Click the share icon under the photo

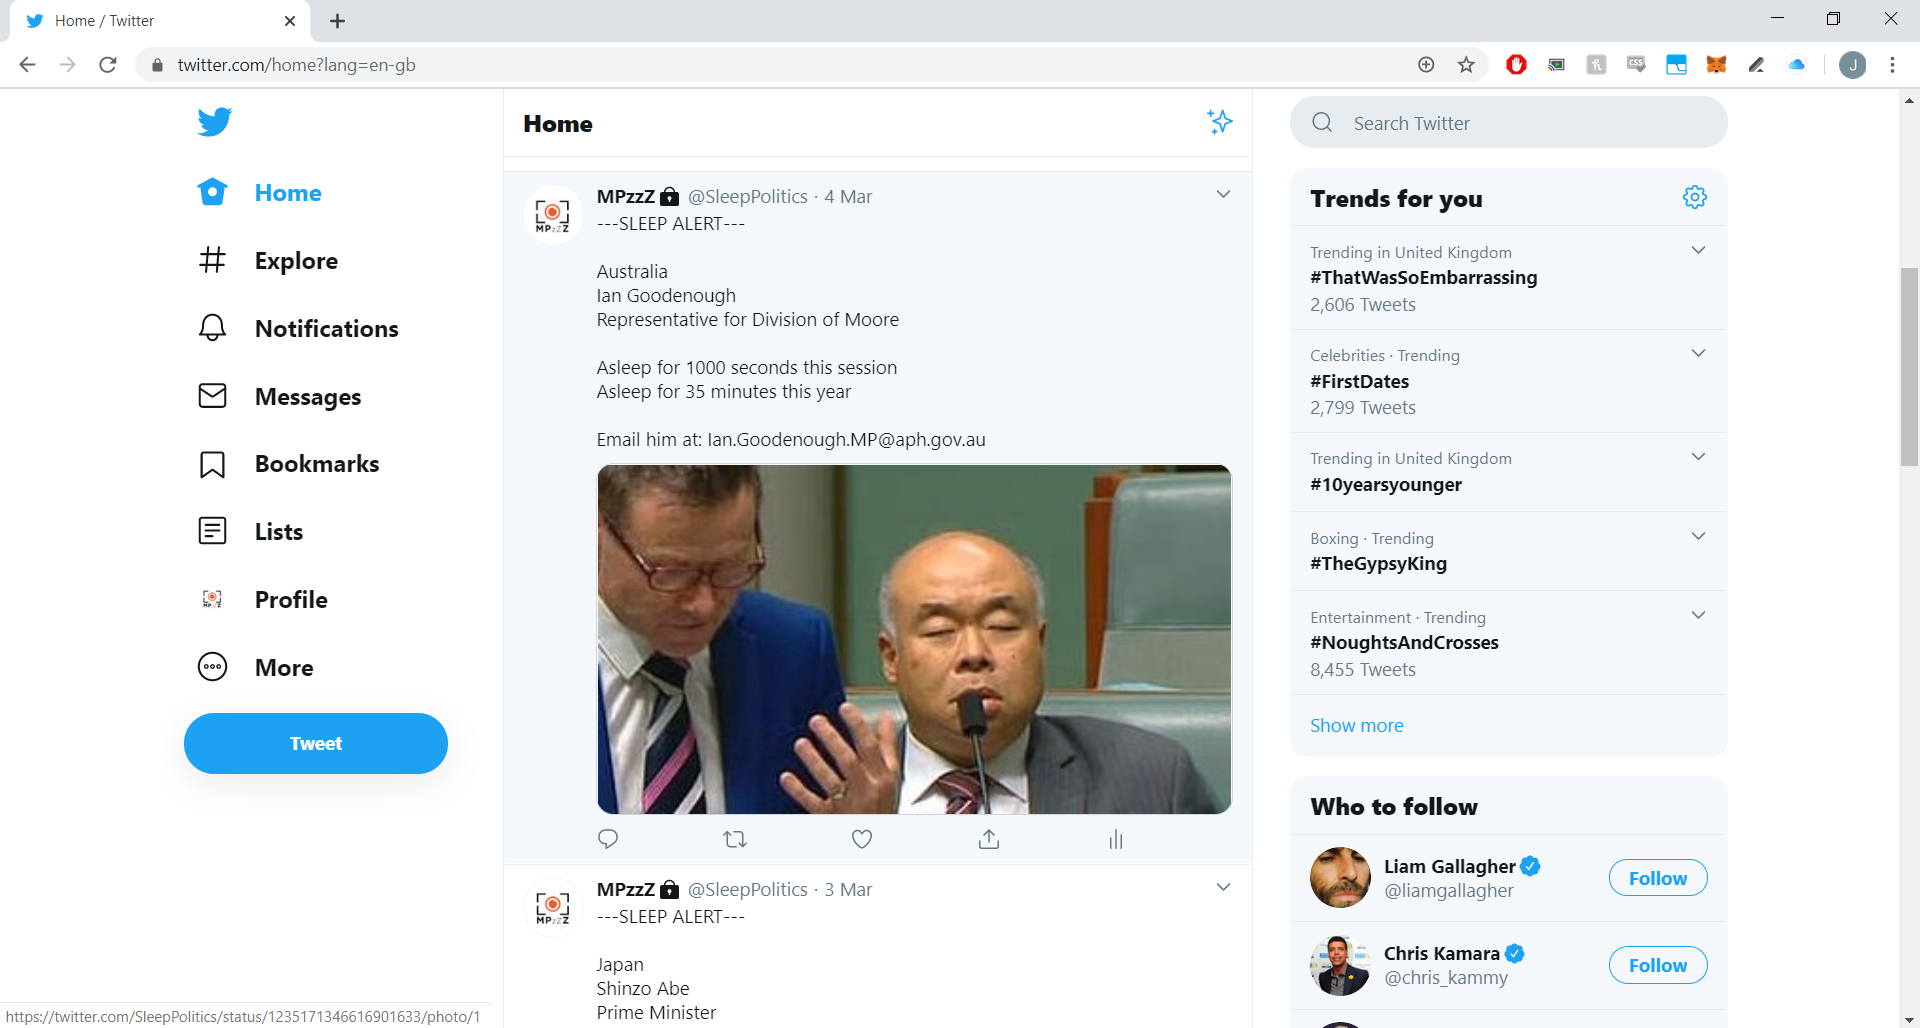click(989, 839)
